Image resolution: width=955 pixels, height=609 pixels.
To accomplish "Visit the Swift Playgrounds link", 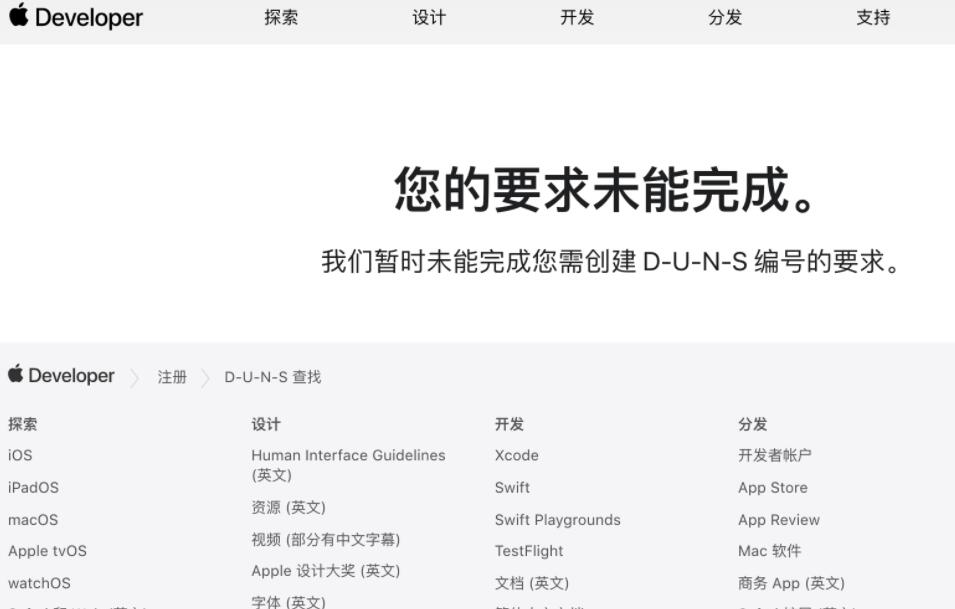I will 558,519.
